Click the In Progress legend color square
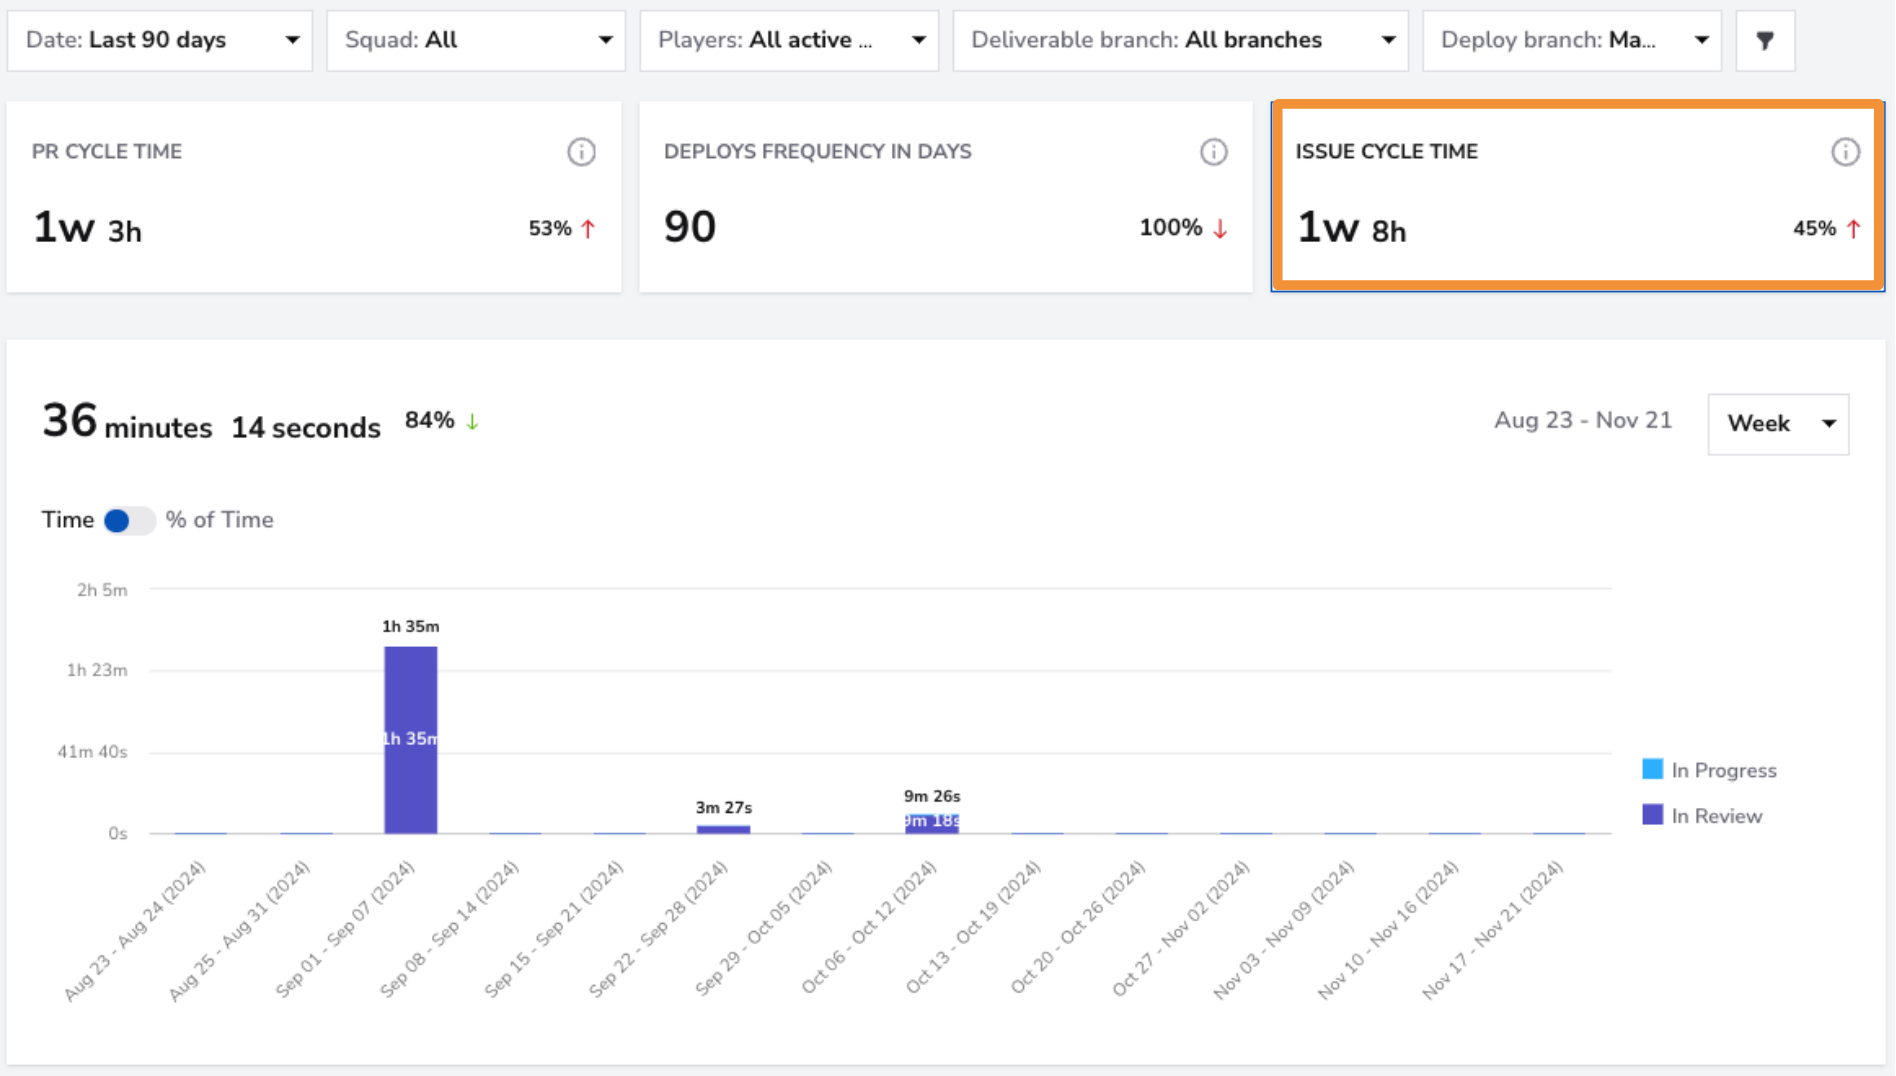Image resolution: width=1896 pixels, height=1076 pixels. click(x=1652, y=769)
